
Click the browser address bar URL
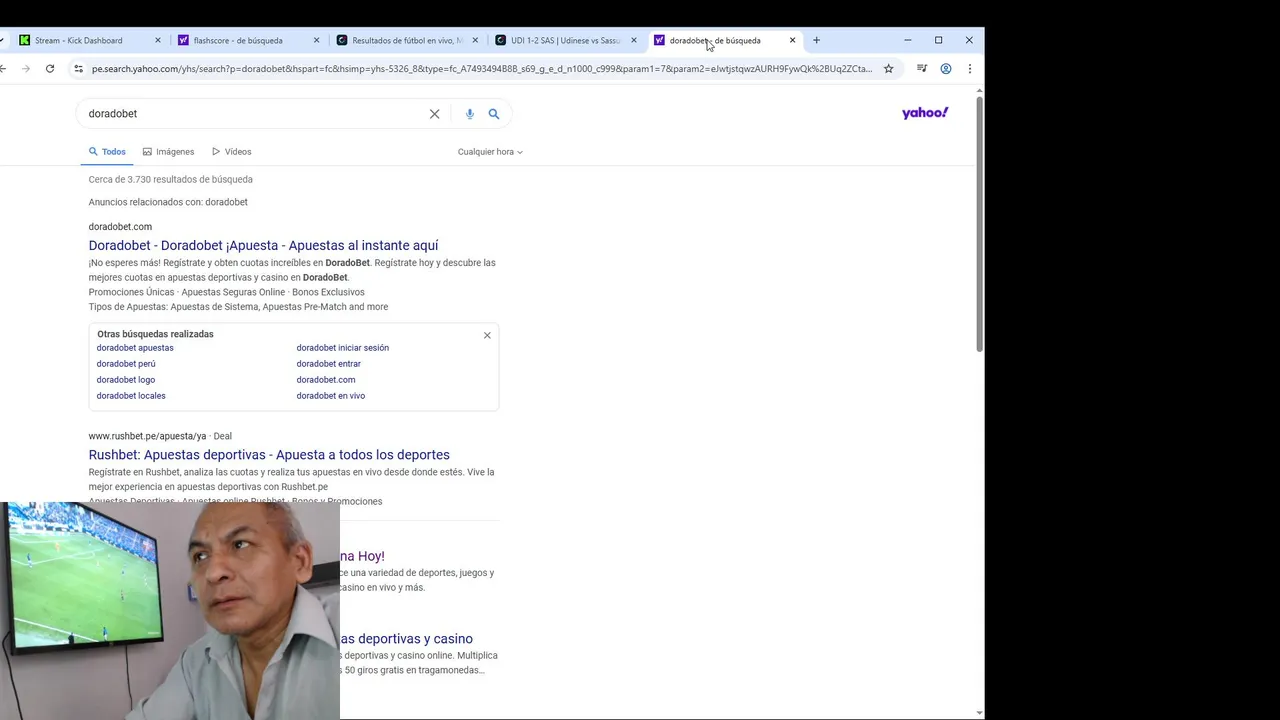click(x=481, y=69)
